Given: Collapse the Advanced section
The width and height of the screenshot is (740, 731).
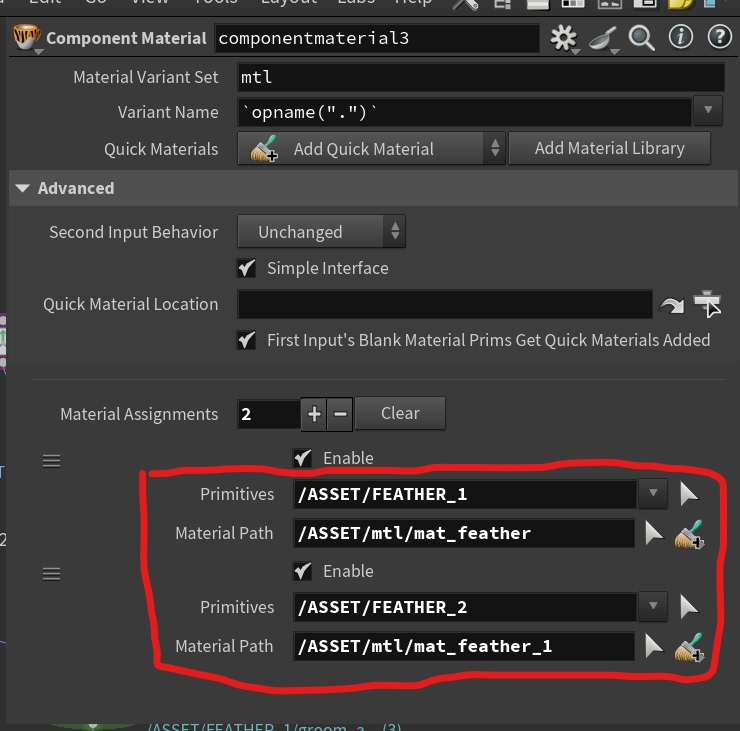Looking at the screenshot, I should 22,188.
